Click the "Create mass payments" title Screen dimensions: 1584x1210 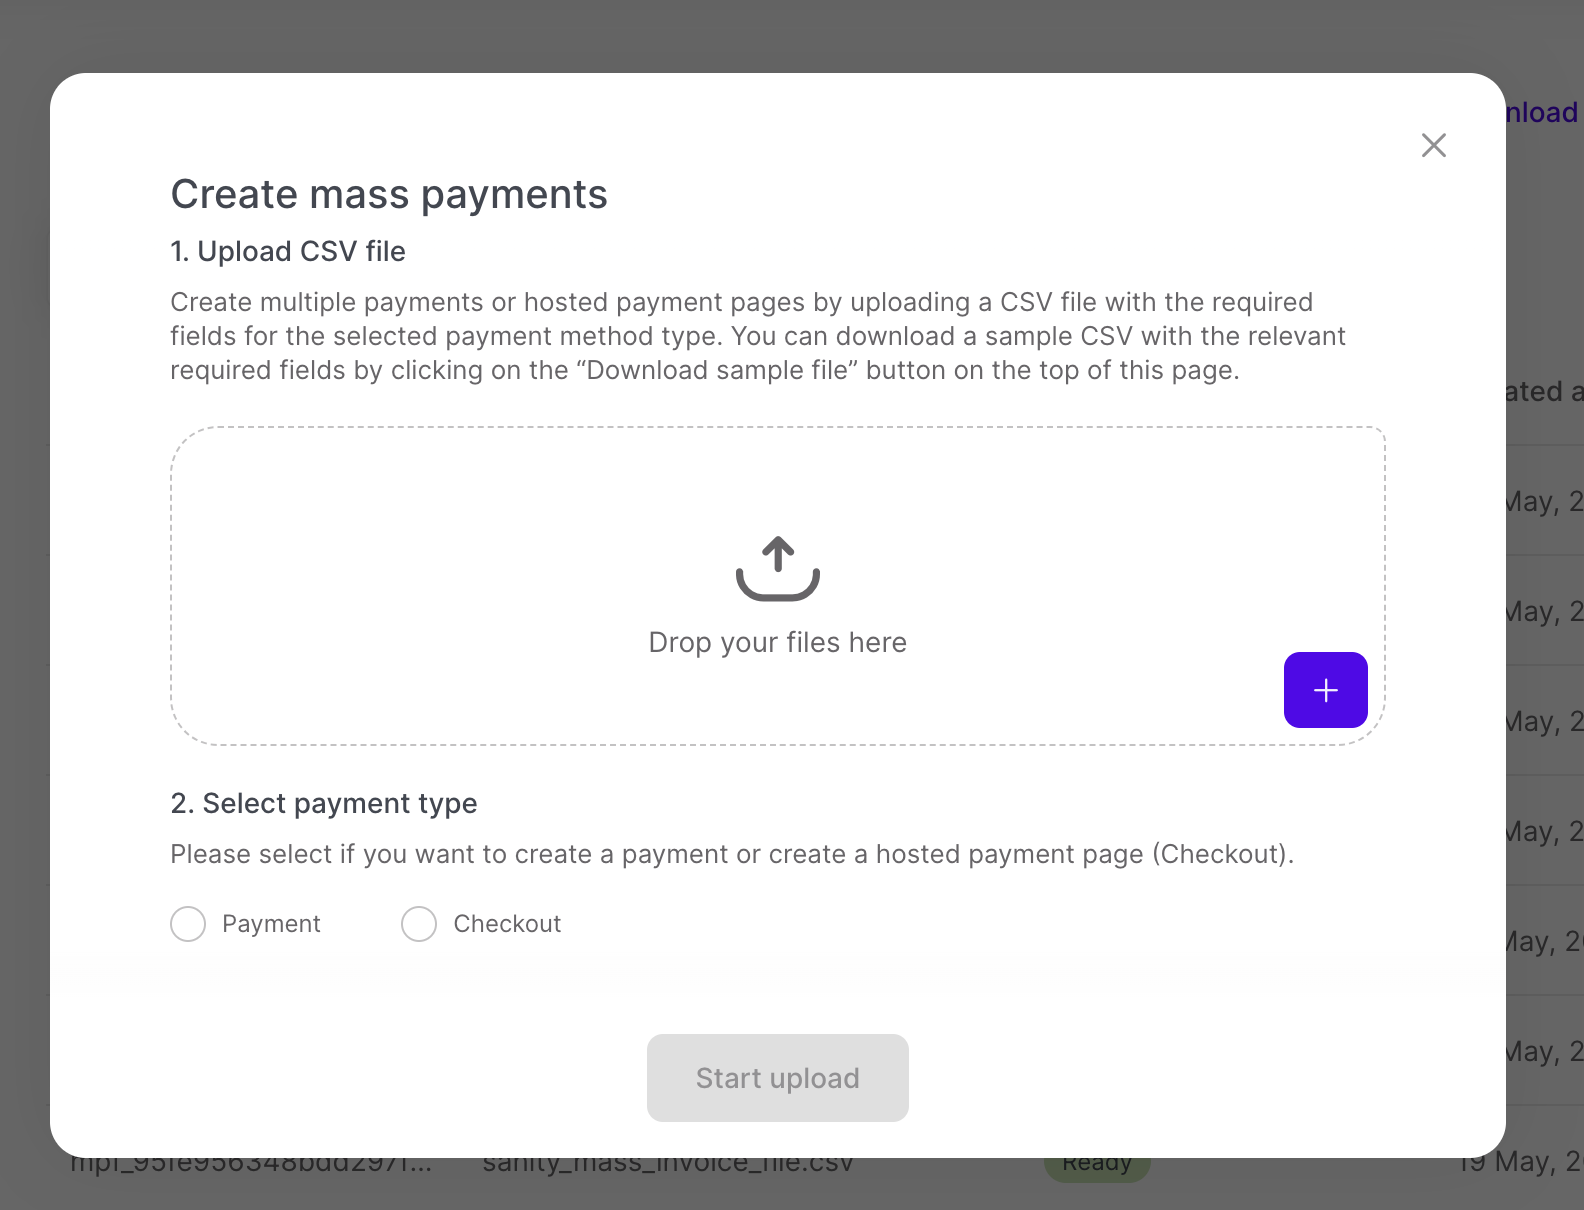389,194
